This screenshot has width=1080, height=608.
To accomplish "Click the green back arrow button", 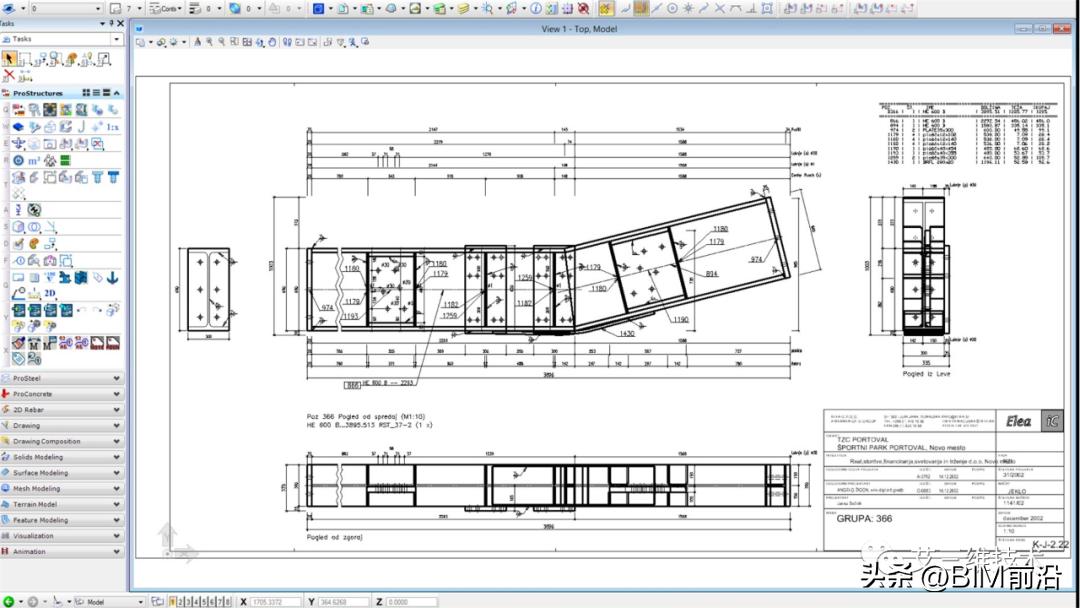I will tap(9, 602).
